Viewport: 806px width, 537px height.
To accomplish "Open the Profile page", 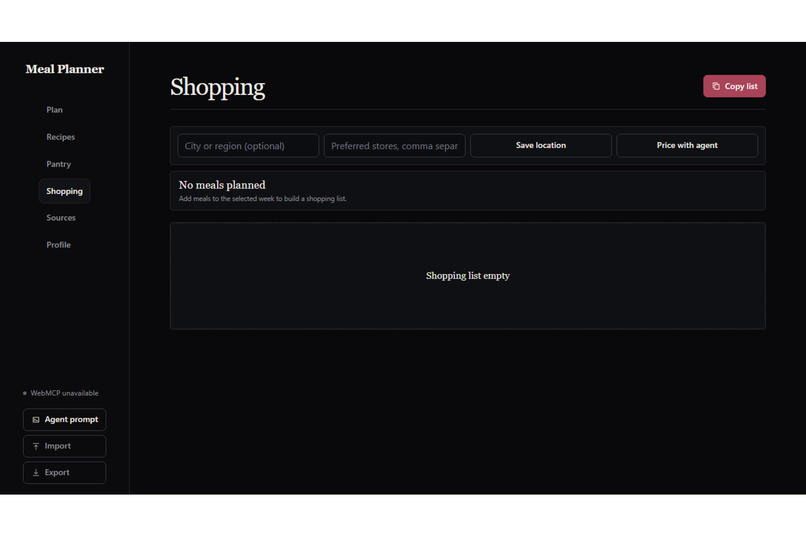I will point(59,245).
